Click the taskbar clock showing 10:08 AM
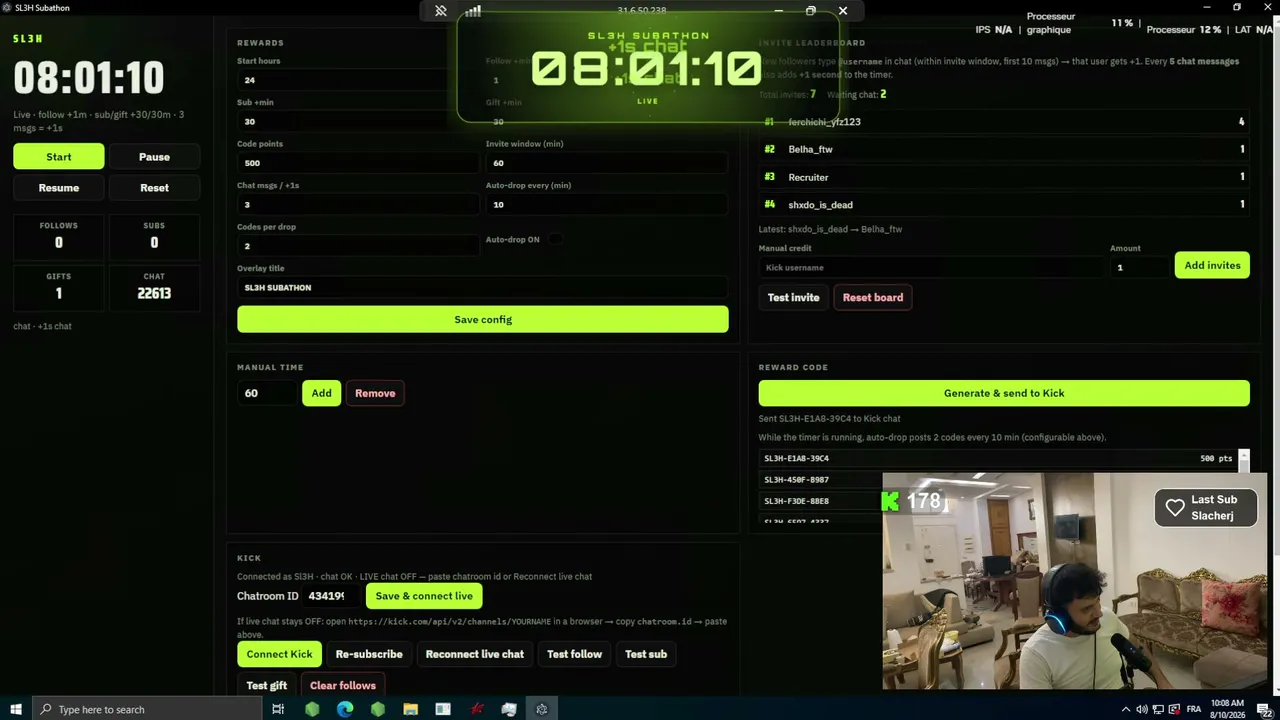The image size is (1280, 720). tap(1226, 709)
